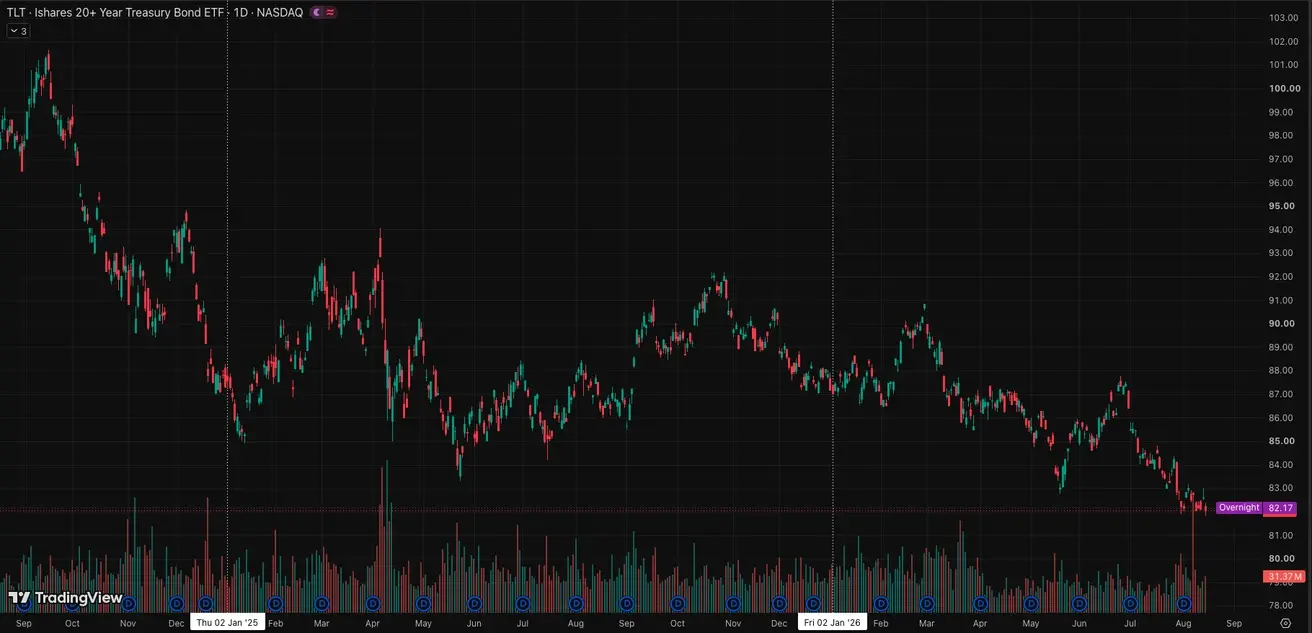Open chart settings gear on the time axis
This screenshot has height=633, width=1312.
point(1286,623)
